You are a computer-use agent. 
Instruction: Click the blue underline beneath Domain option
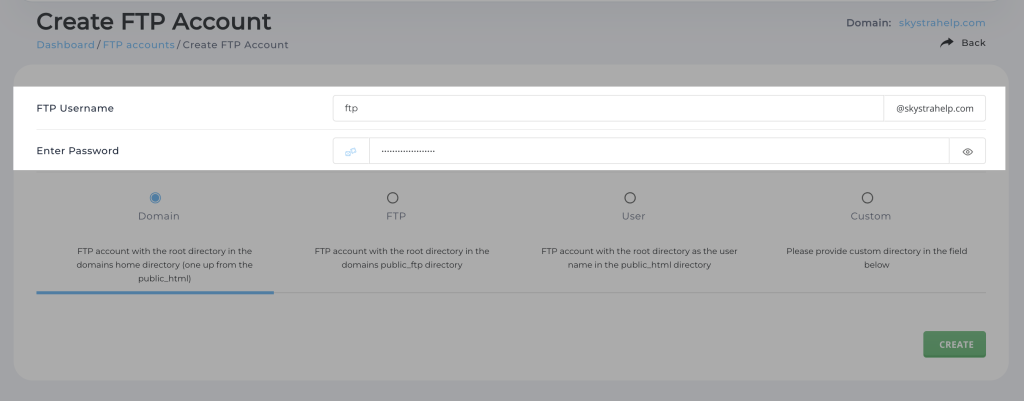click(x=155, y=292)
